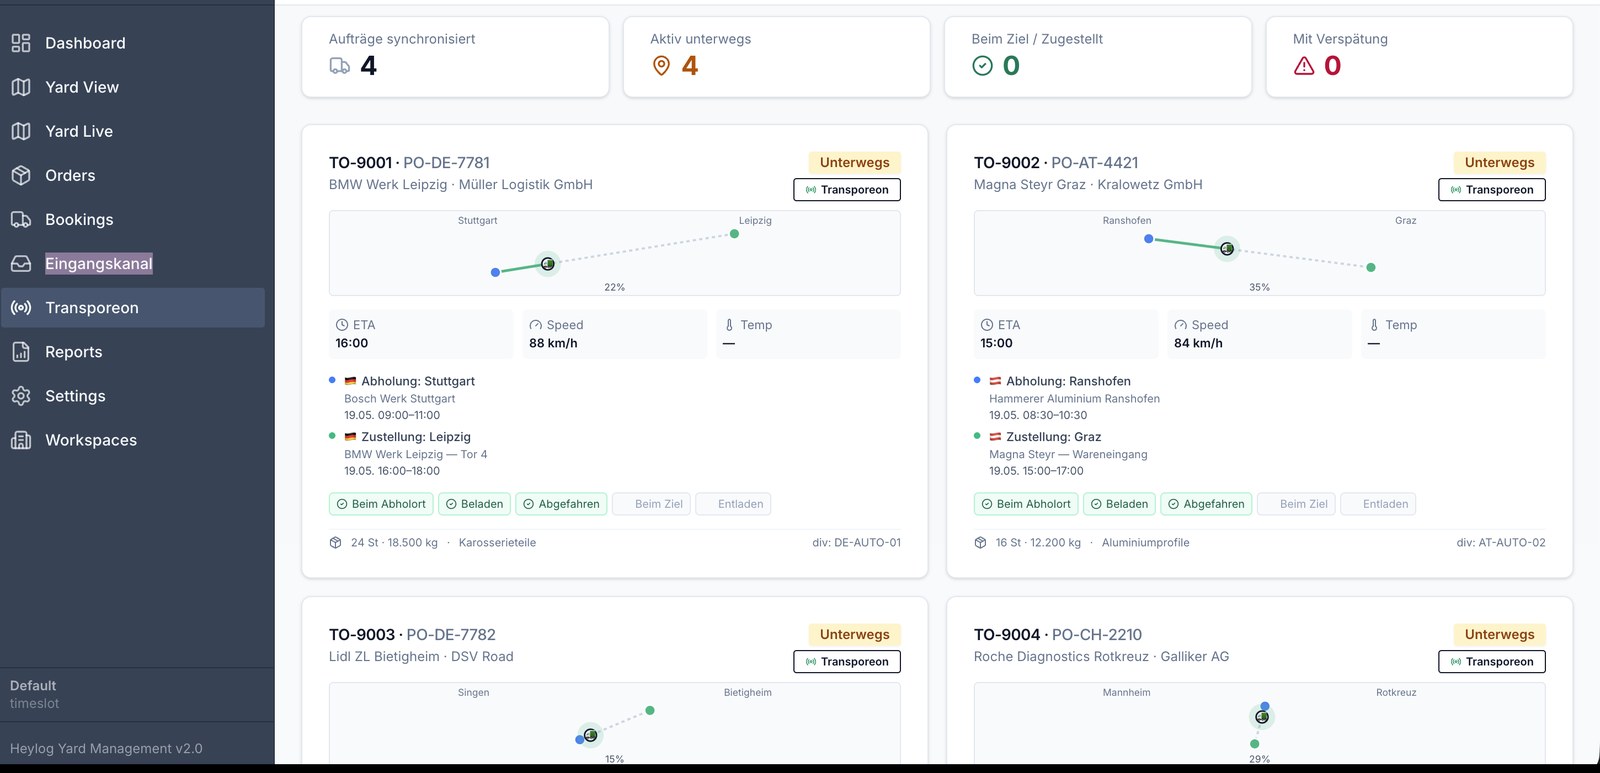This screenshot has height=773, width=1600.
Task: Click the Orders box icon
Action: (21, 175)
